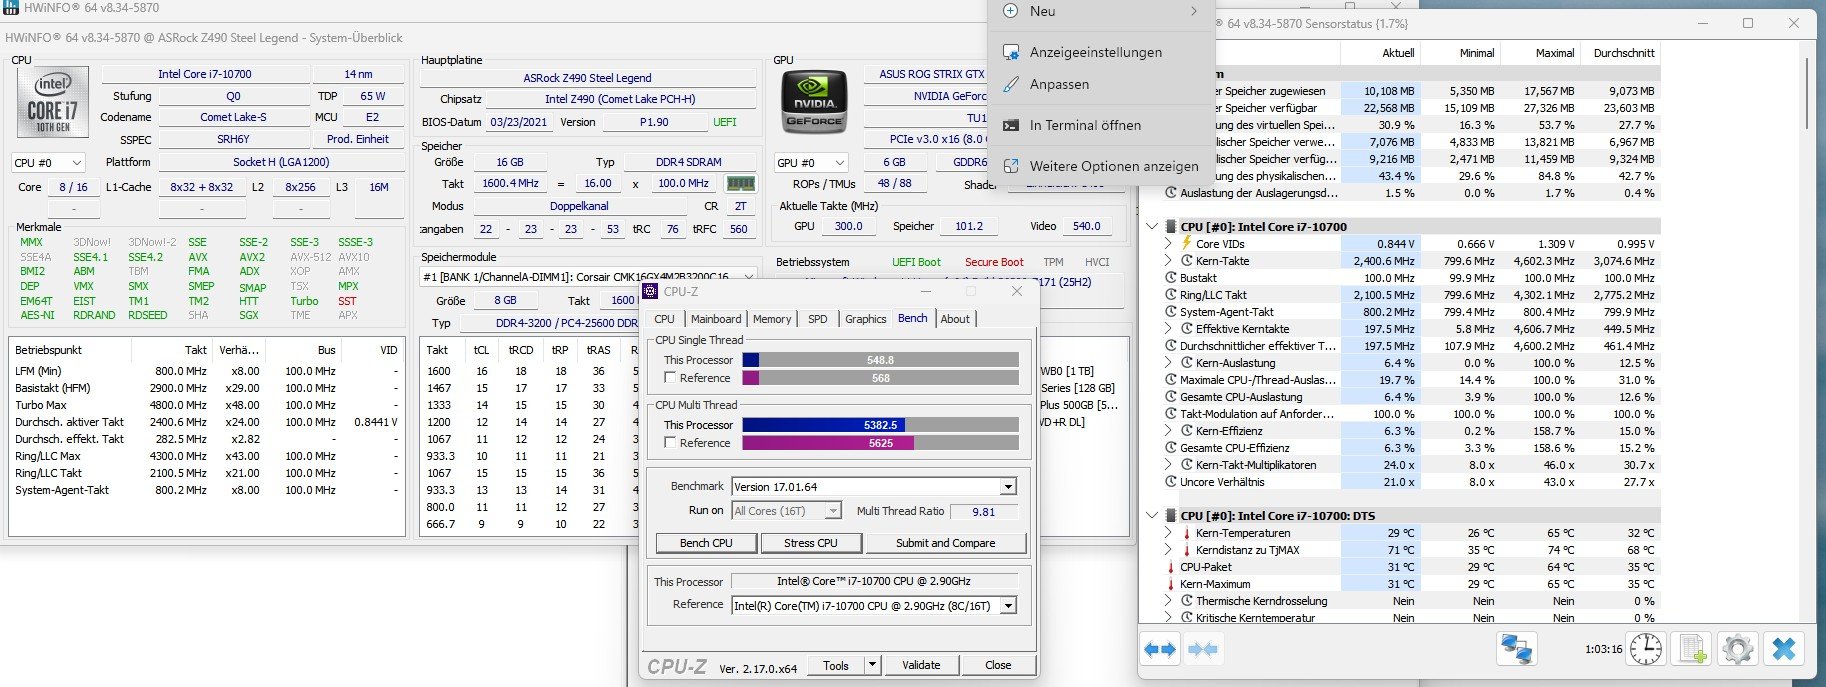Click Submit and Compare button
The height and width of the screenshot is (687, 1826).
pos(946,543)
